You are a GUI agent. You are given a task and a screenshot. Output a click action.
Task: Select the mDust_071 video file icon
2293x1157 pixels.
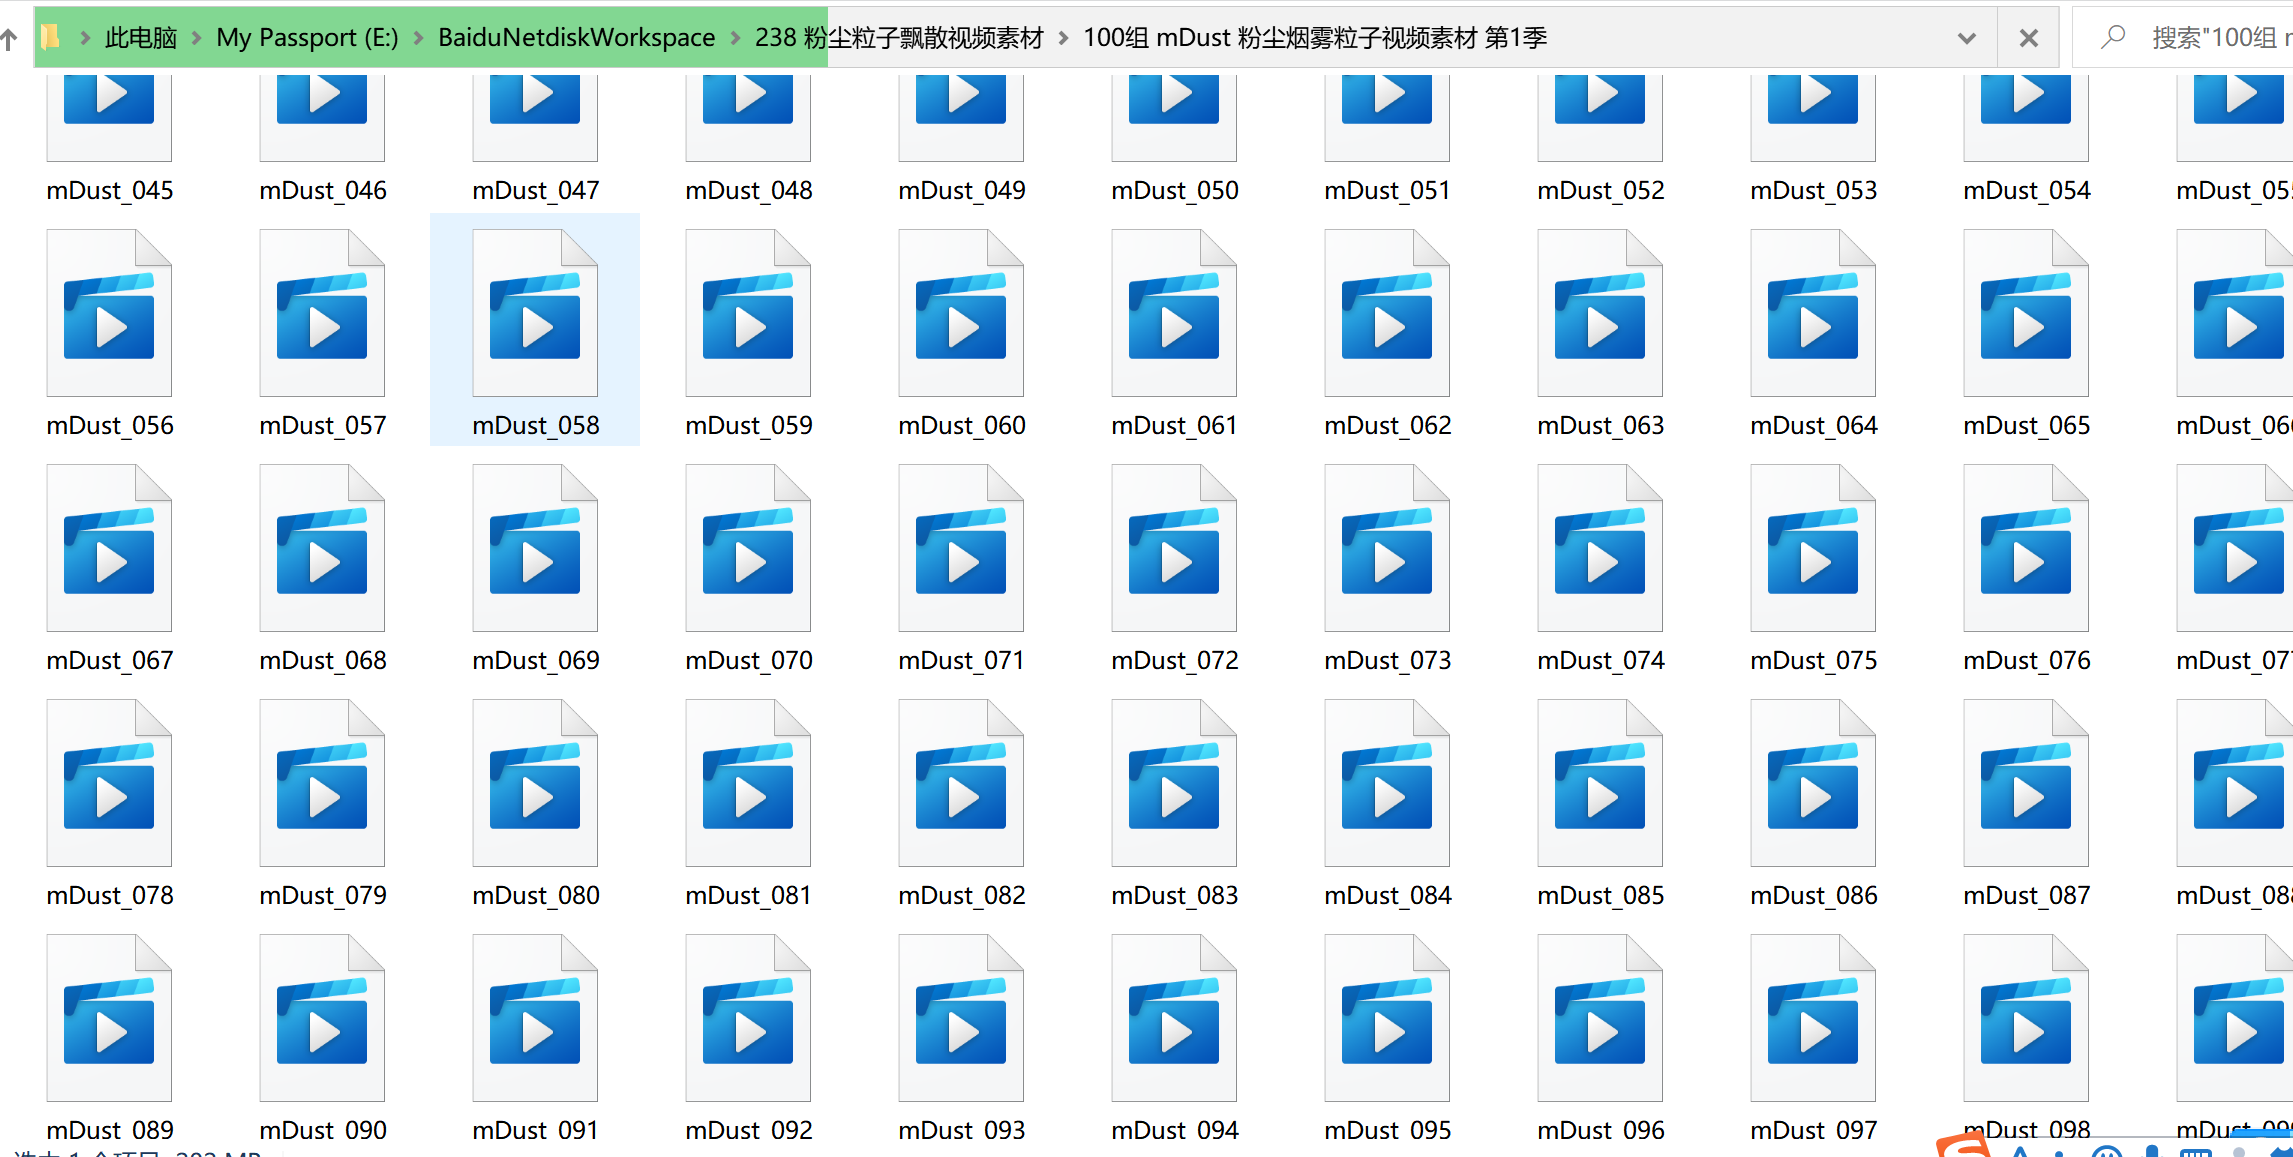961,548
